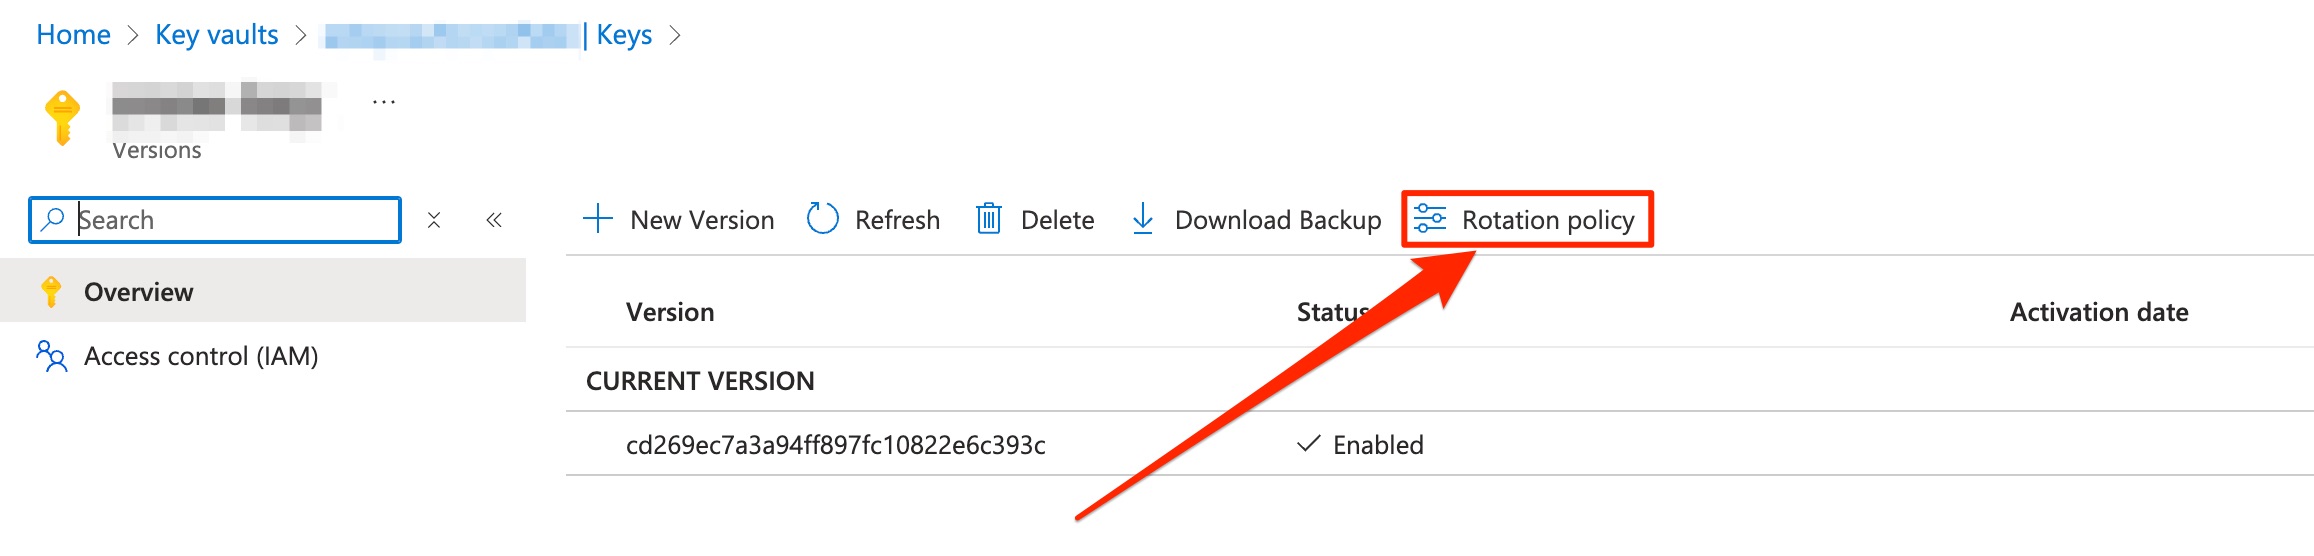The width and height of the screenshot is (2314, 556).
Task: Select key version cd269ec7a3a94ff897fc10822e6c393c row
Action: pos(1440,444)
